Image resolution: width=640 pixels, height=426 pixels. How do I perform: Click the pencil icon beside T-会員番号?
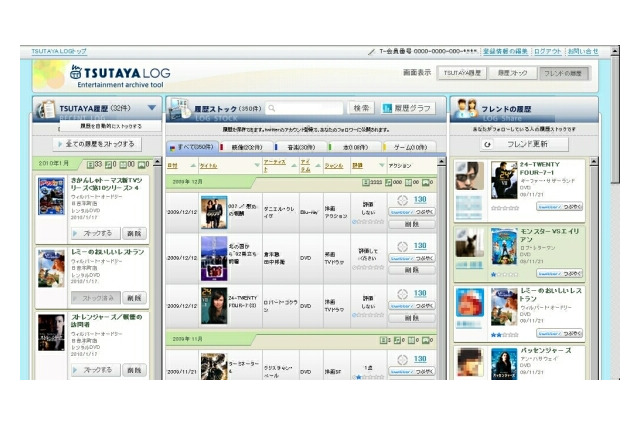(371, 52)
